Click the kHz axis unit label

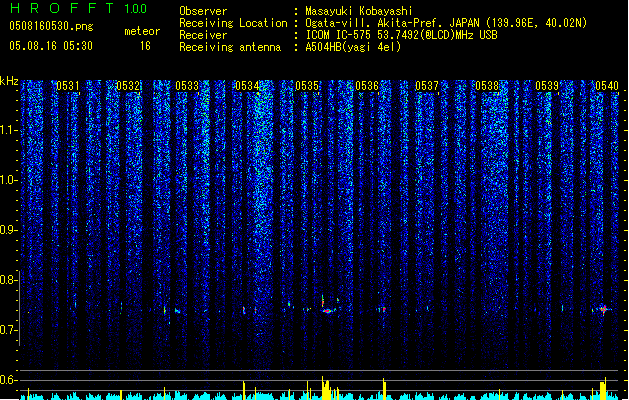(x=9, y=81)
